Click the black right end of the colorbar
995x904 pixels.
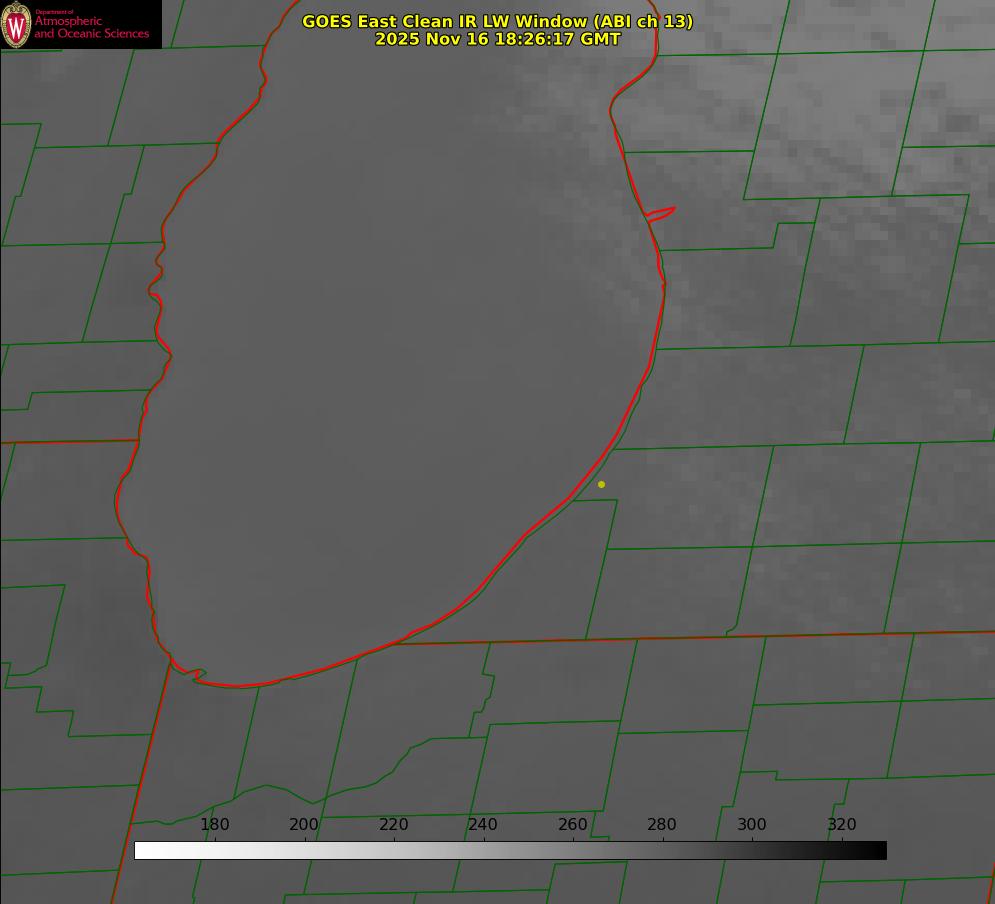(879, 850)
